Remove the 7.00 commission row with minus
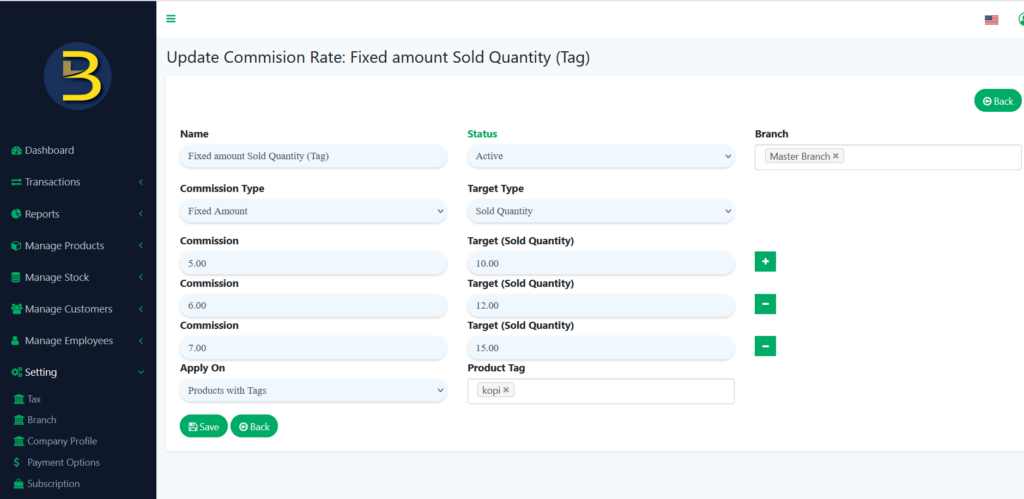1024x499 pixels. 765,346
